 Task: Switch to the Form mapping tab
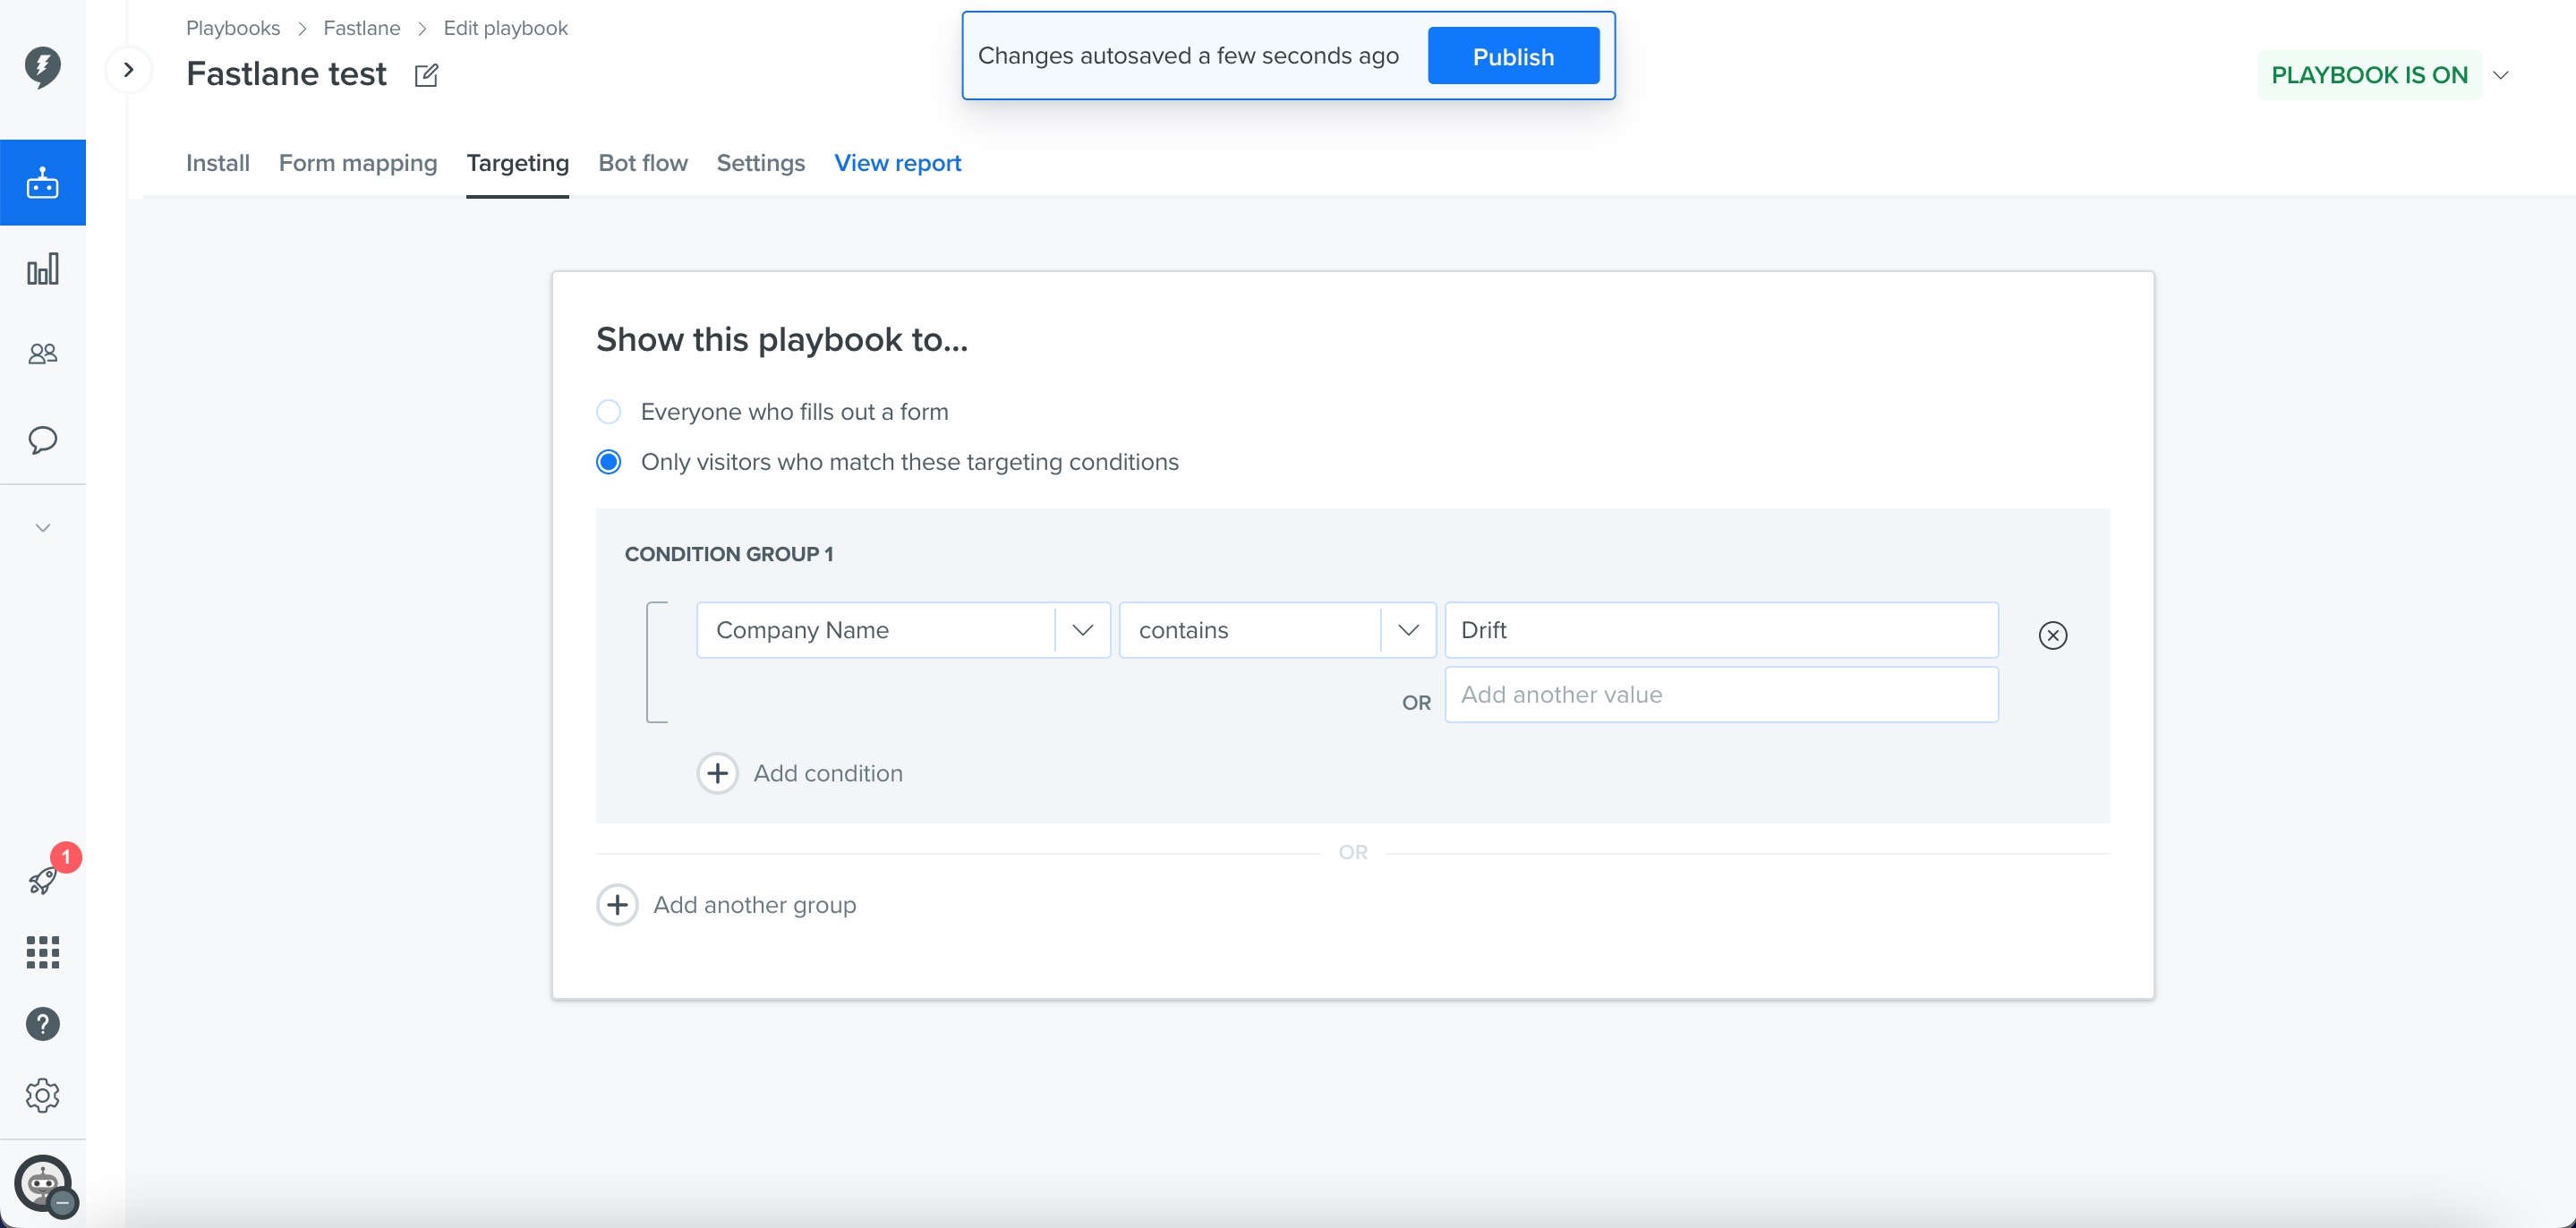(x=358, y=163)
